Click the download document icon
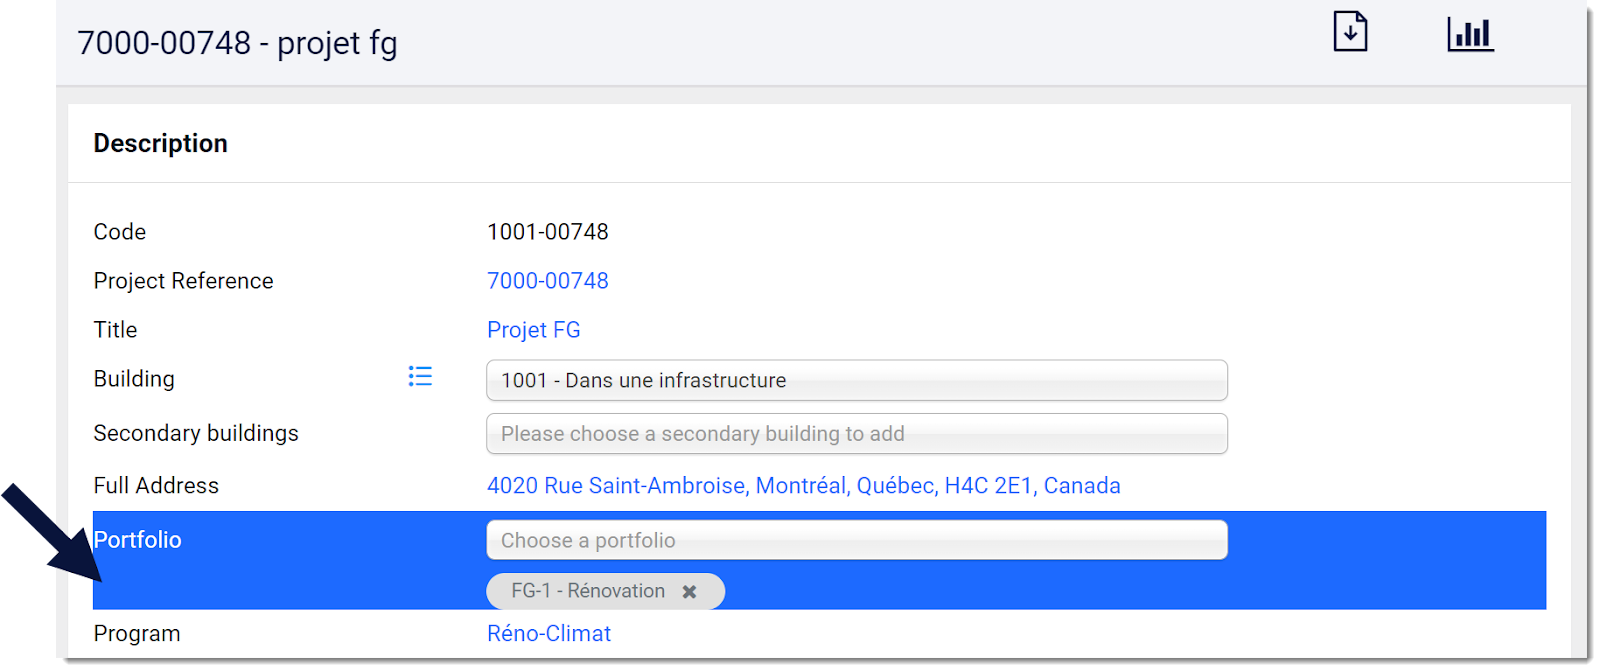This screenshot has height=671, width=1600. (x=1350, y=32)
